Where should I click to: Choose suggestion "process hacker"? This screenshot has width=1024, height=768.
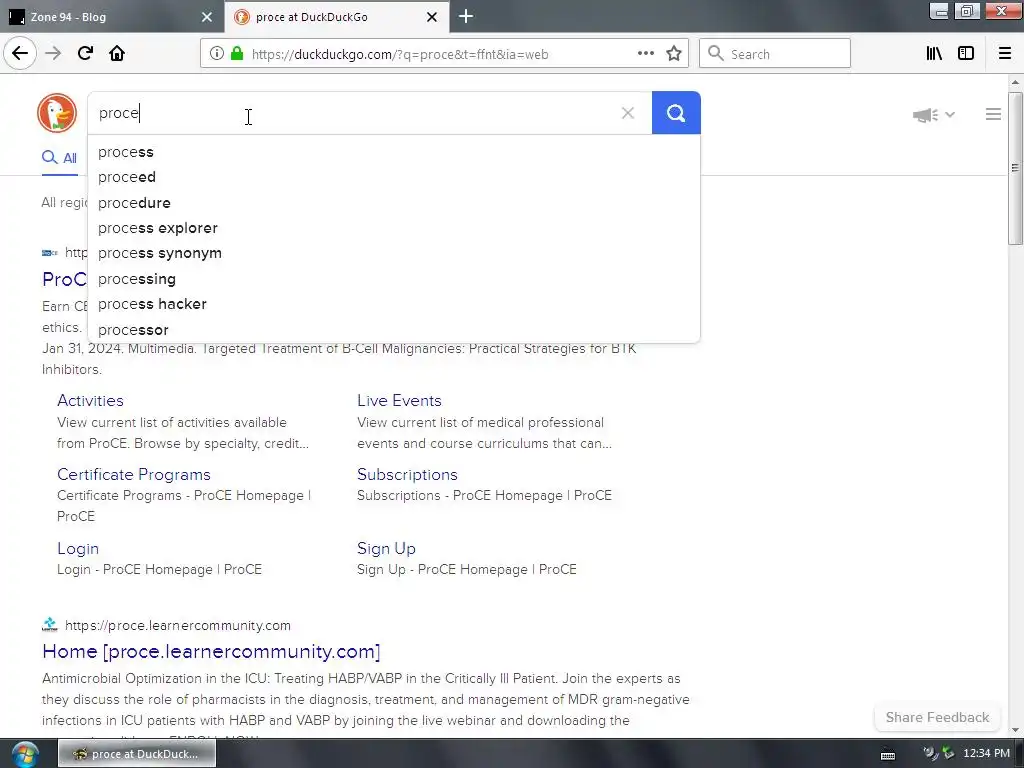[x=394, y=304]
